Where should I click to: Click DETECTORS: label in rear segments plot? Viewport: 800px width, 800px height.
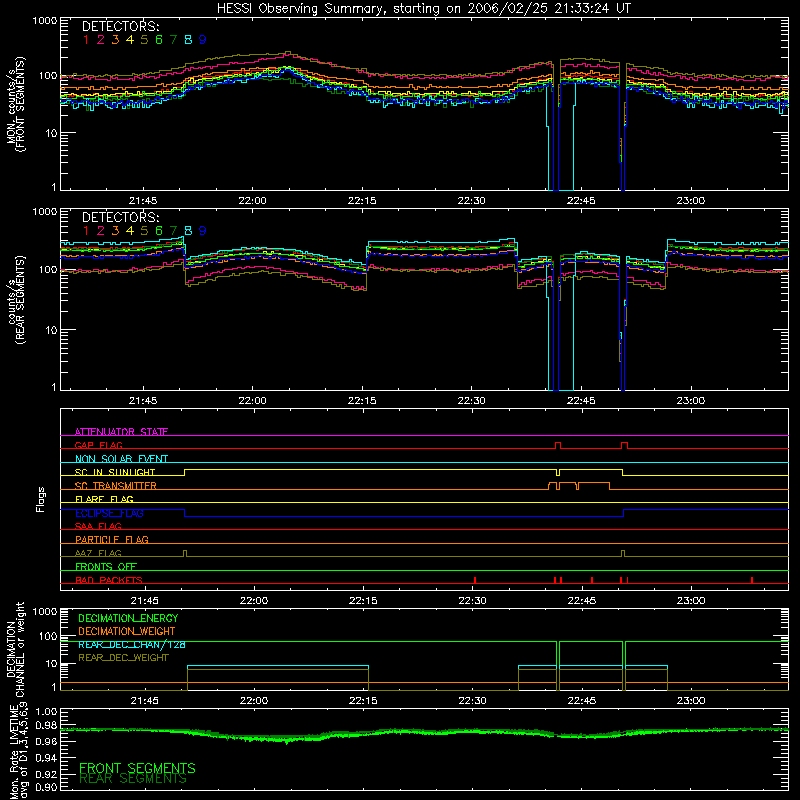tap(121, 217)
